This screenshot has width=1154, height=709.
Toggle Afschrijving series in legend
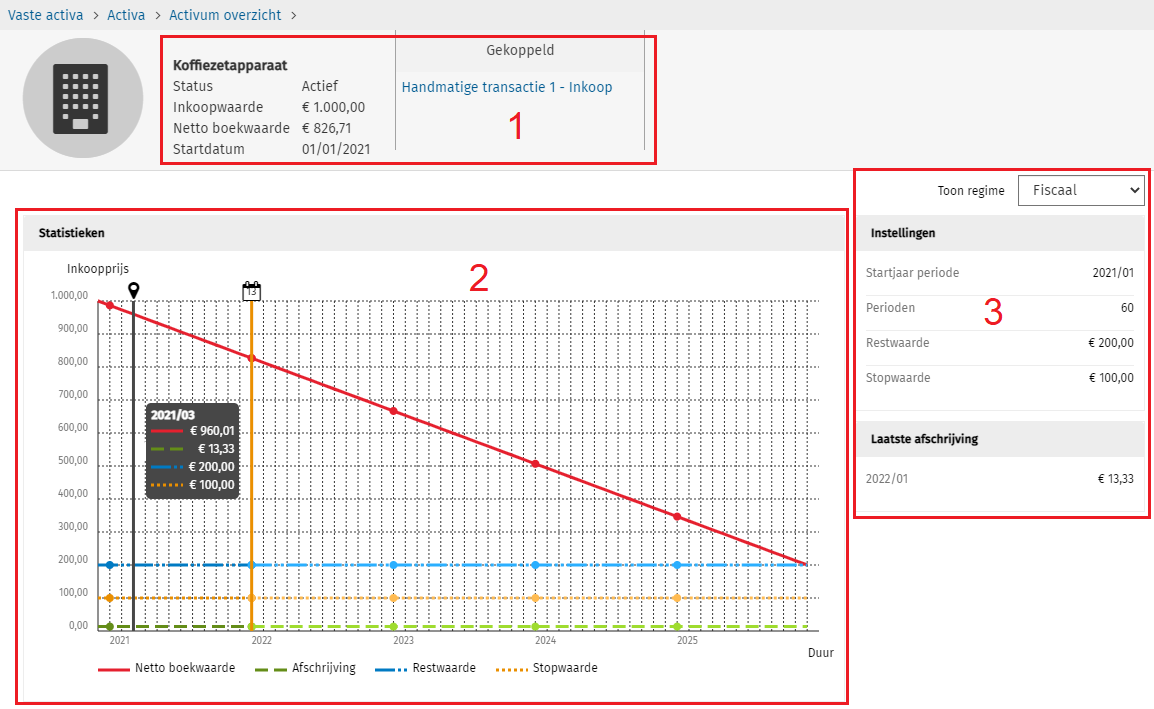(305, 668)
